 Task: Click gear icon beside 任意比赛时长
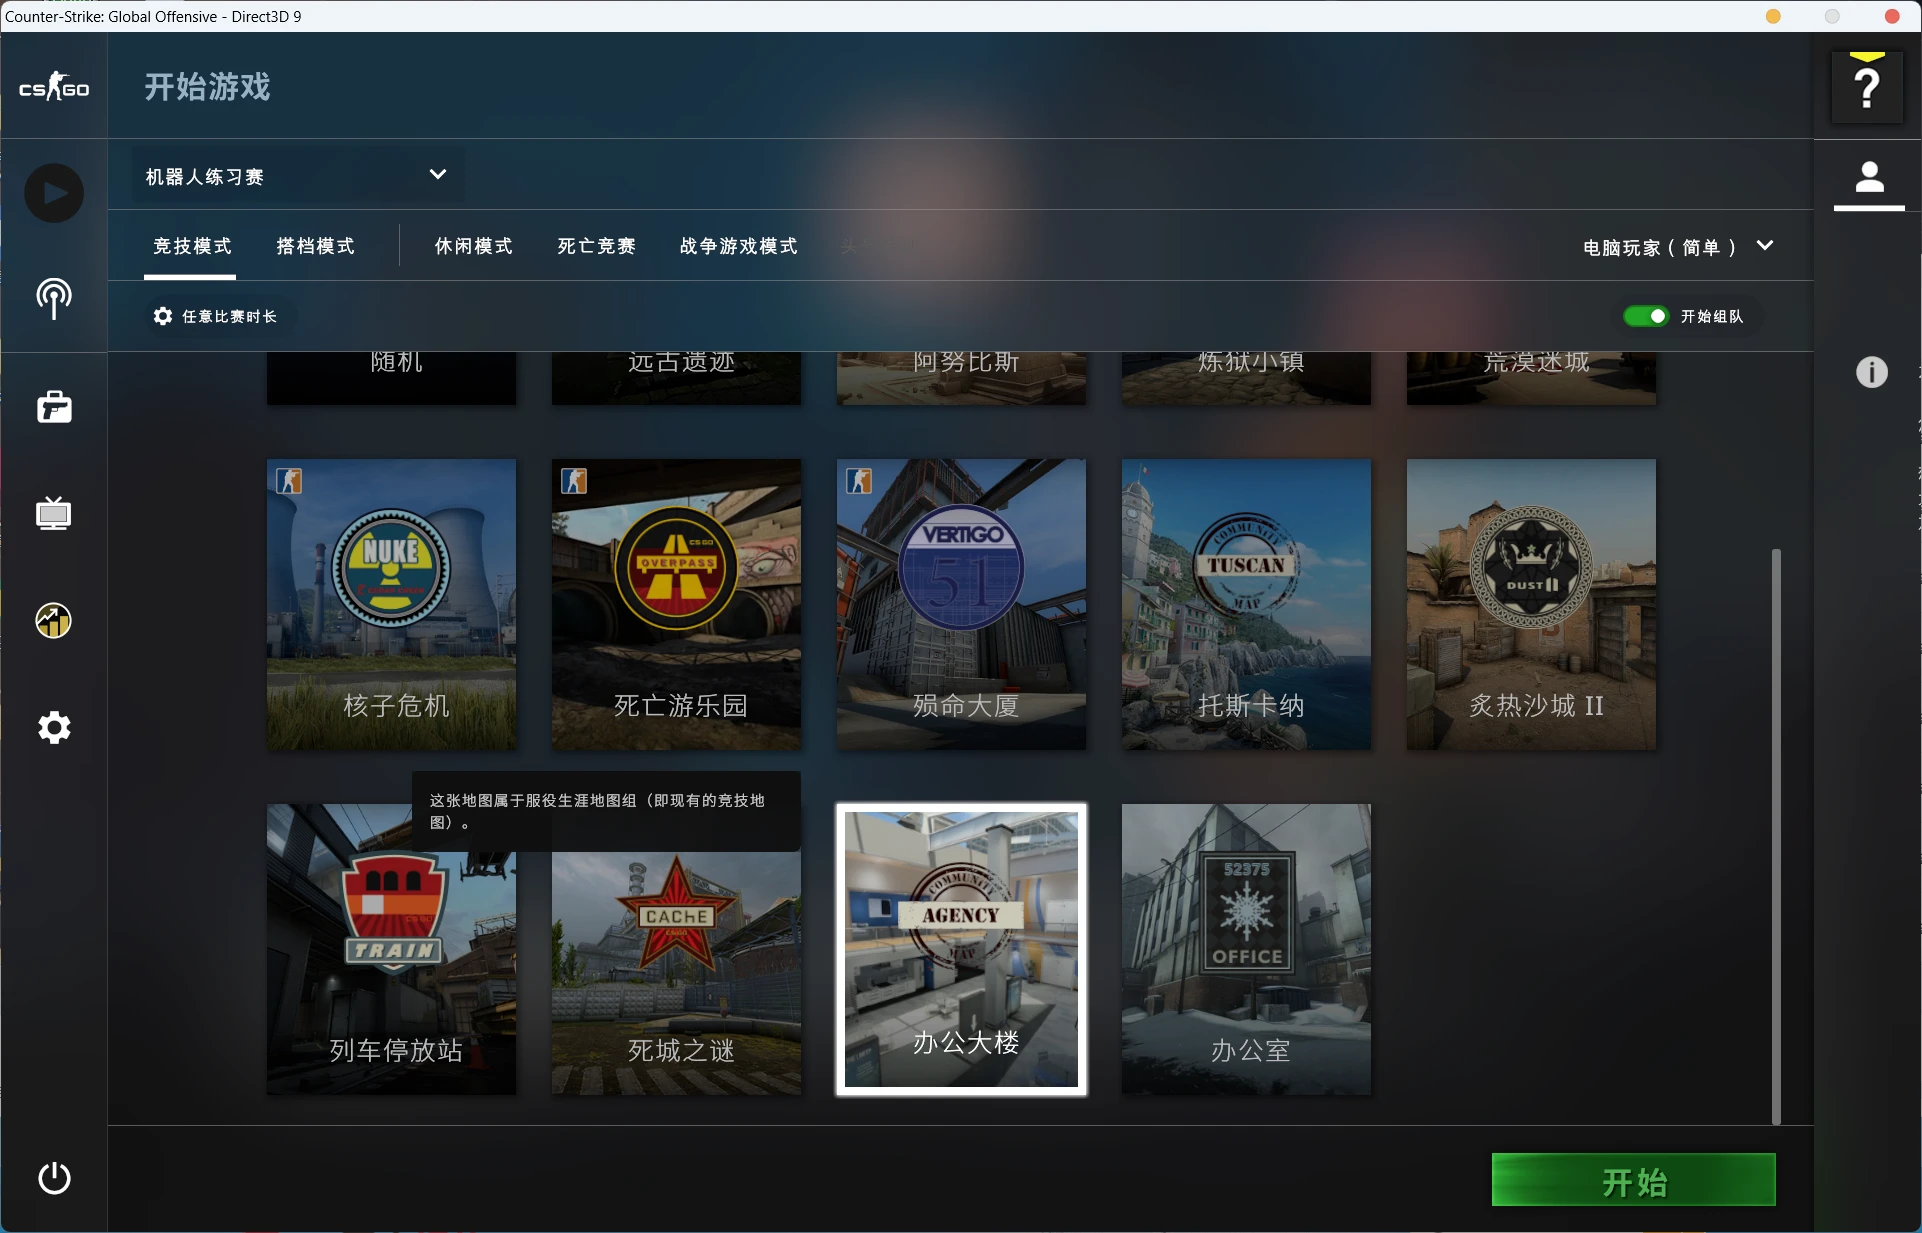(163, 316)
